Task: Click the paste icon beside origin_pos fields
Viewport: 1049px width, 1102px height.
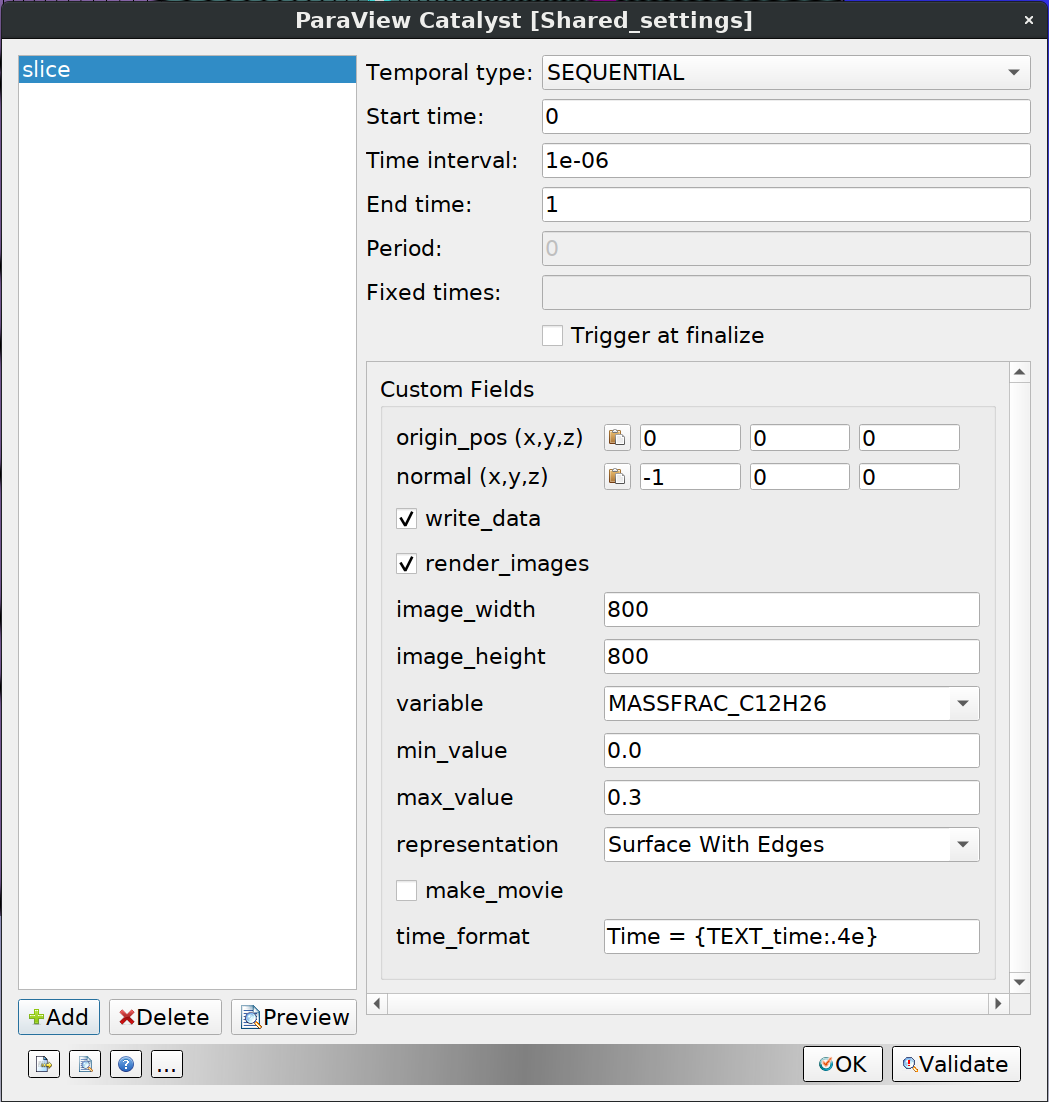Action: pos(617,437)
